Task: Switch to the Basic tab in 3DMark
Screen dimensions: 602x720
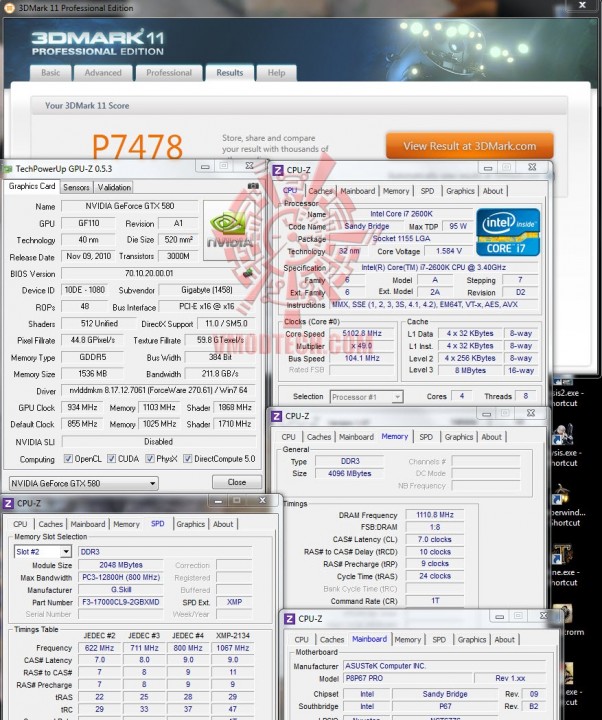Action: (51, 73)
